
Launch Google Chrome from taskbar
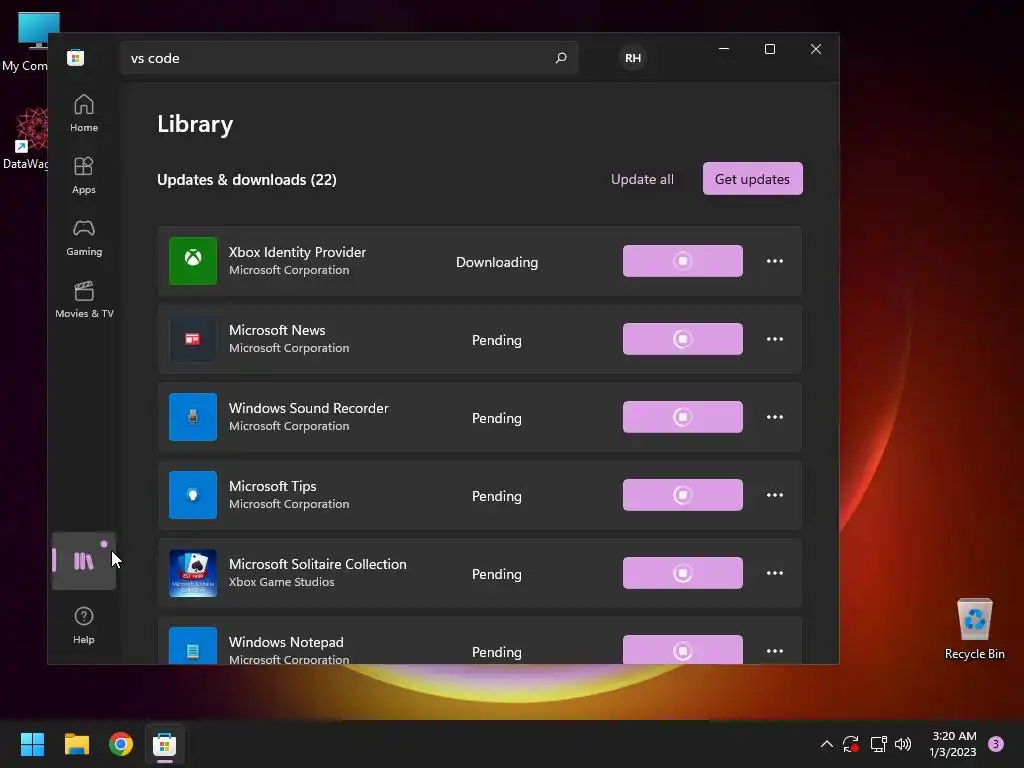pos(121,744)
